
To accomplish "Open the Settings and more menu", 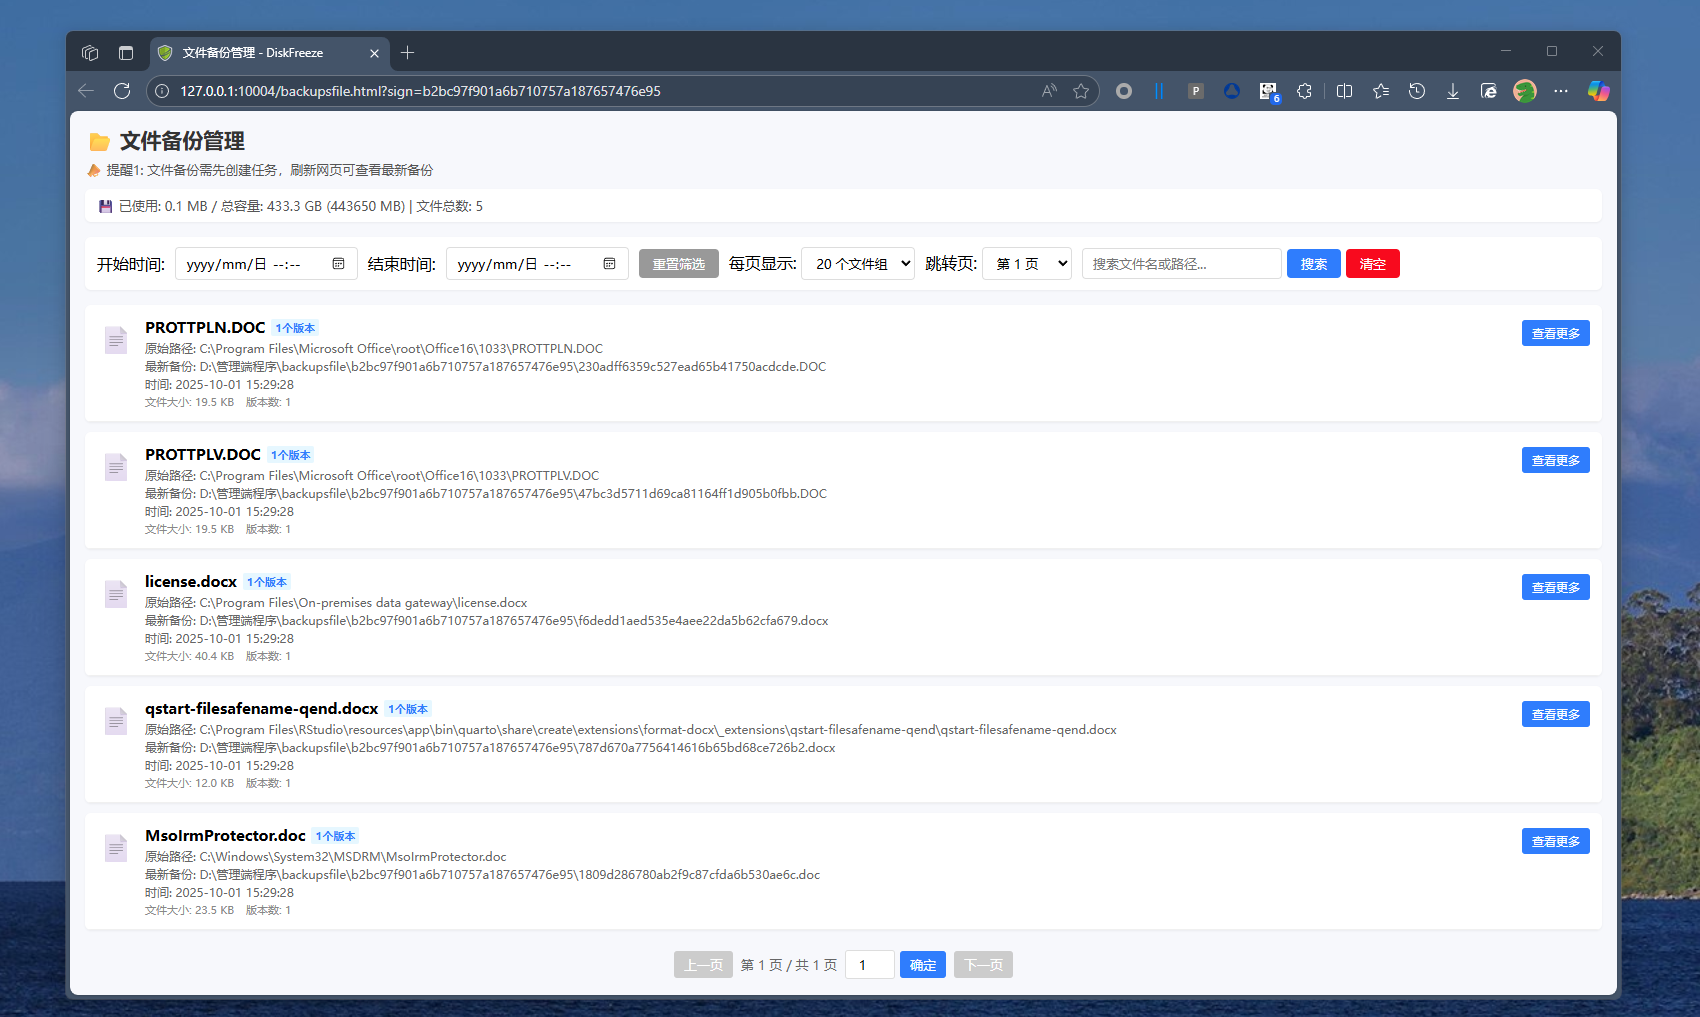I will 1561,91.
